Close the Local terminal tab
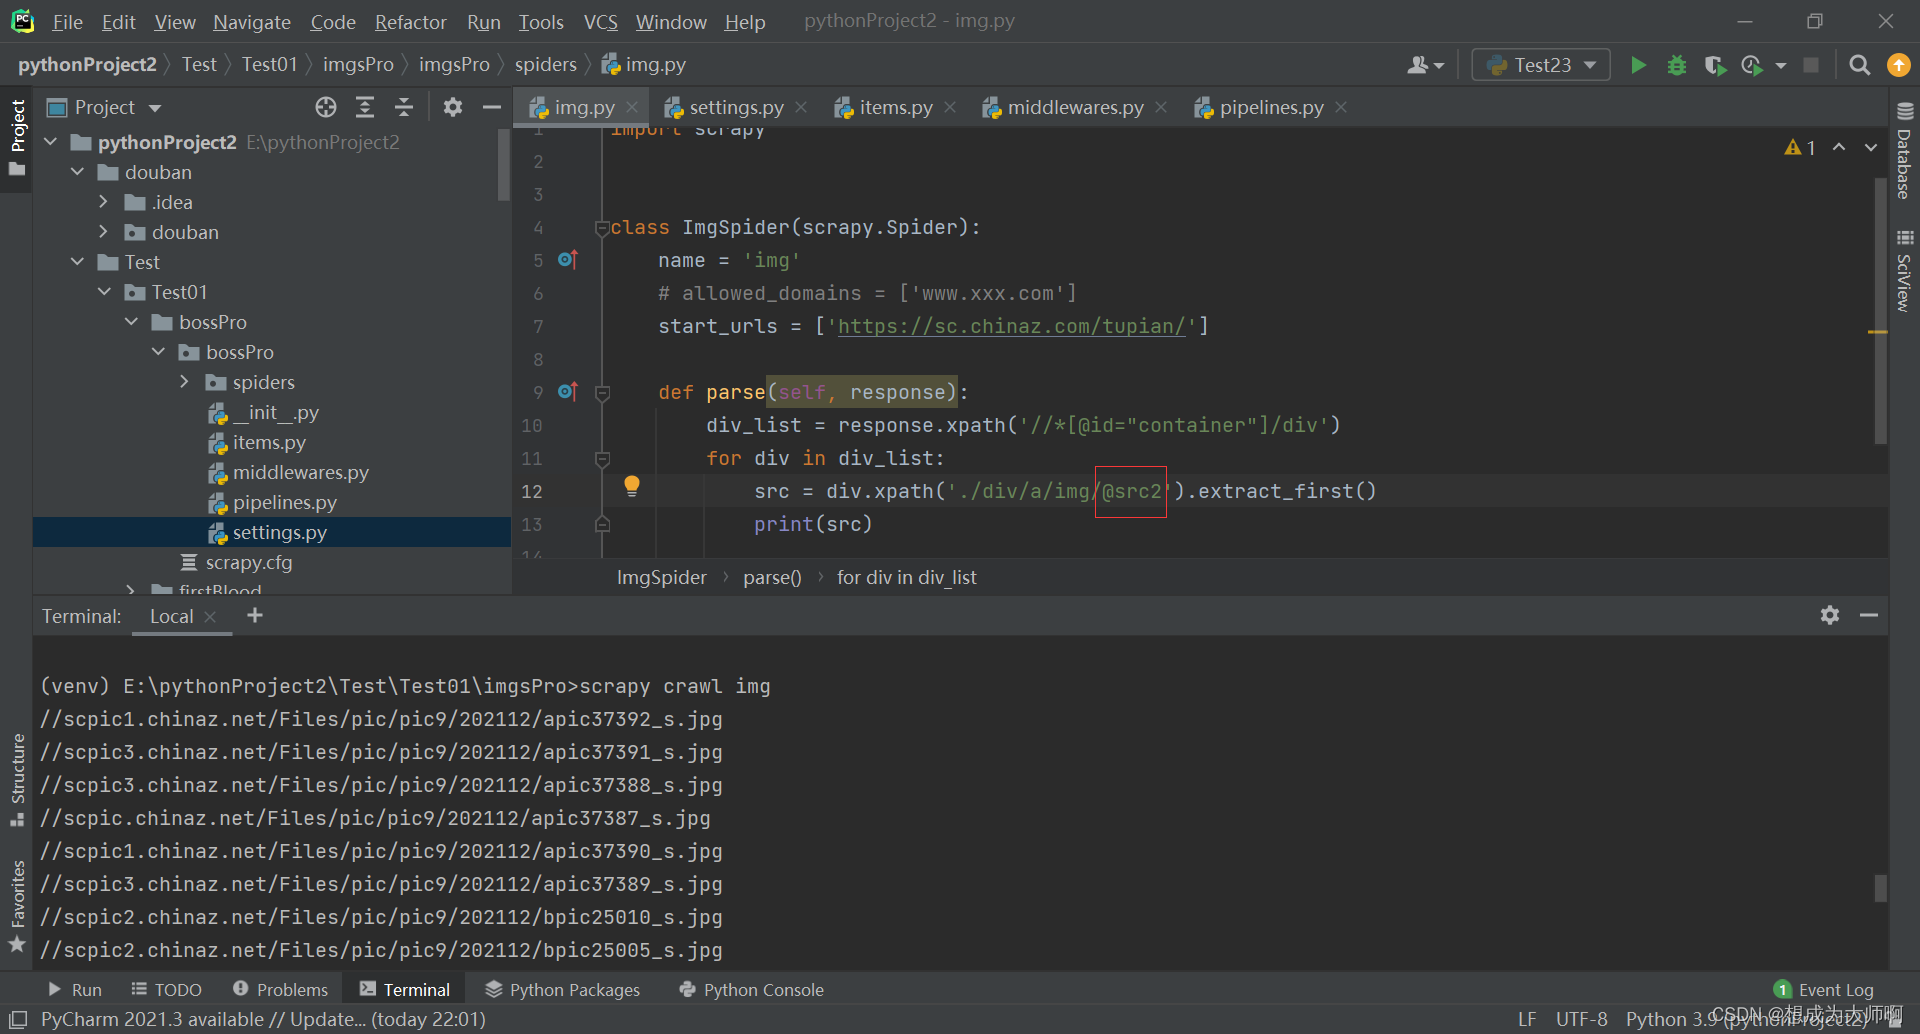This screenshot has height=1034, width=1920. point(210,617)
